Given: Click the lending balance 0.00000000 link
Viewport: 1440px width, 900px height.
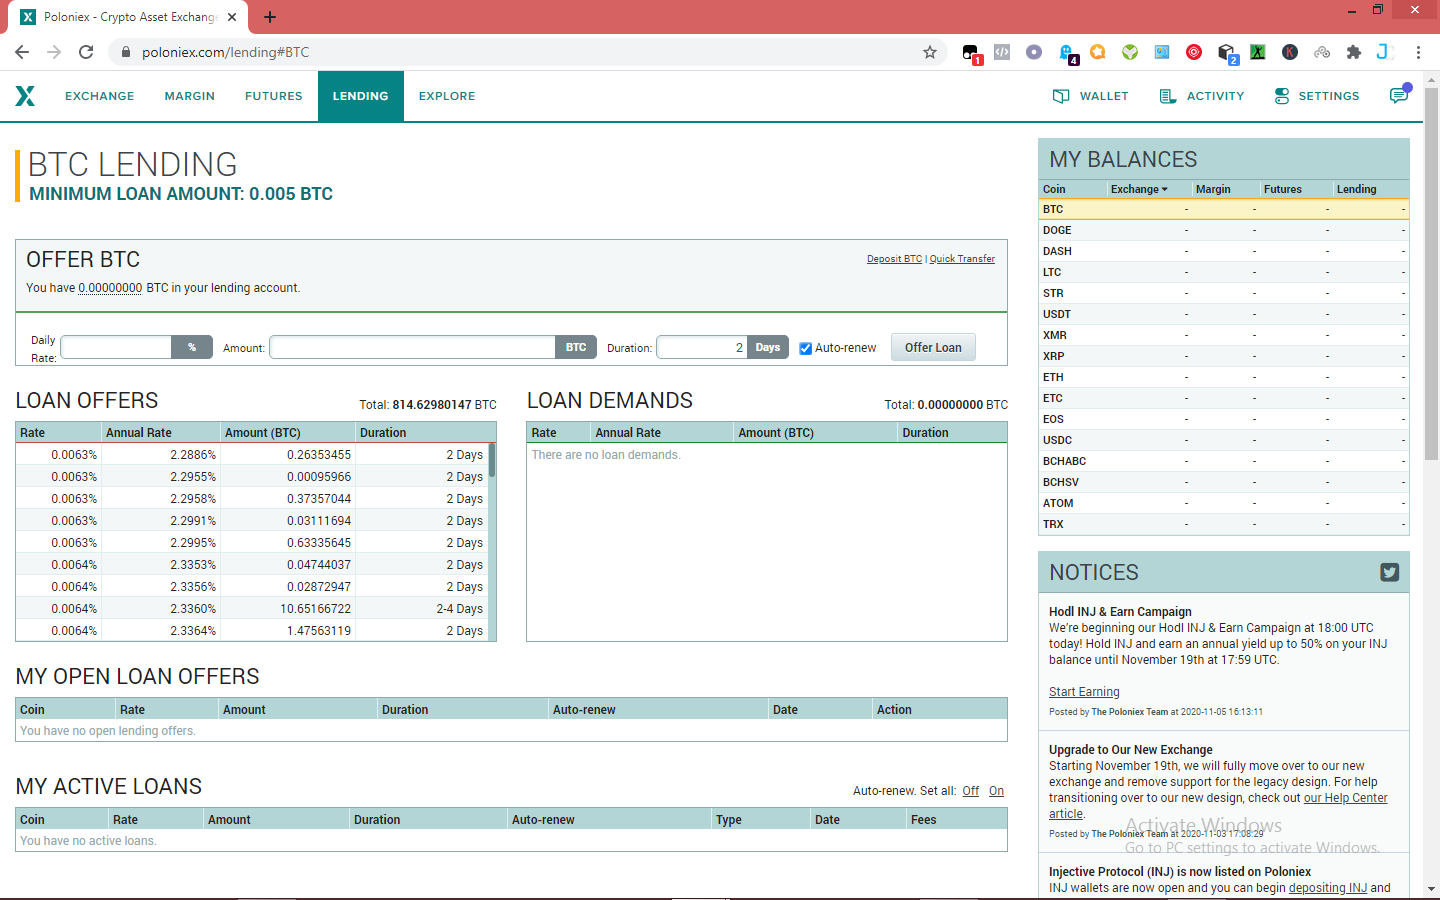Looking at the screenshot, I should click(x=110, y=288).
